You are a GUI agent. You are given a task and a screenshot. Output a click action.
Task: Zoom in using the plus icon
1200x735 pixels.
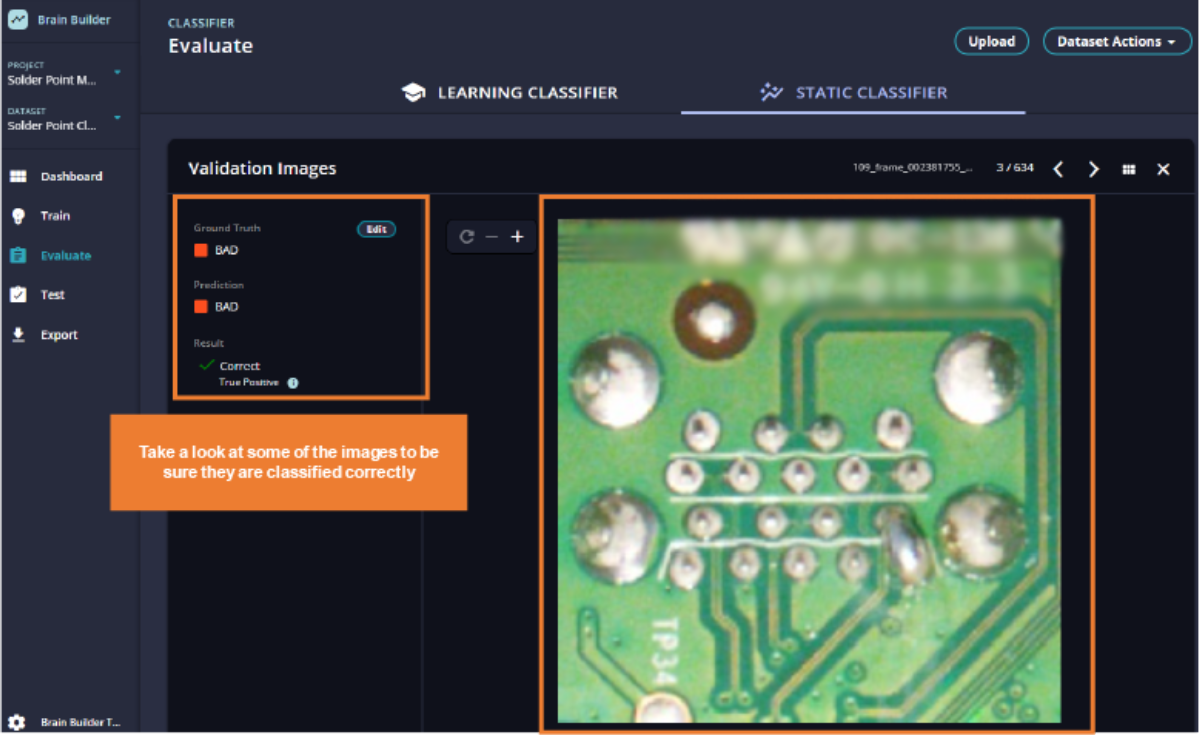pyautogui.click(x=517, y=237)
